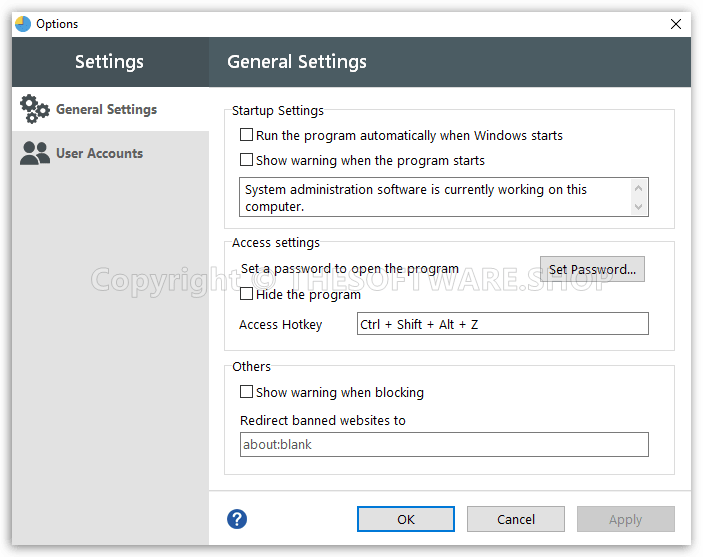Screen dimensions: 703x557
Task: Switch to the User Accounts section
Action: [99, 153]
